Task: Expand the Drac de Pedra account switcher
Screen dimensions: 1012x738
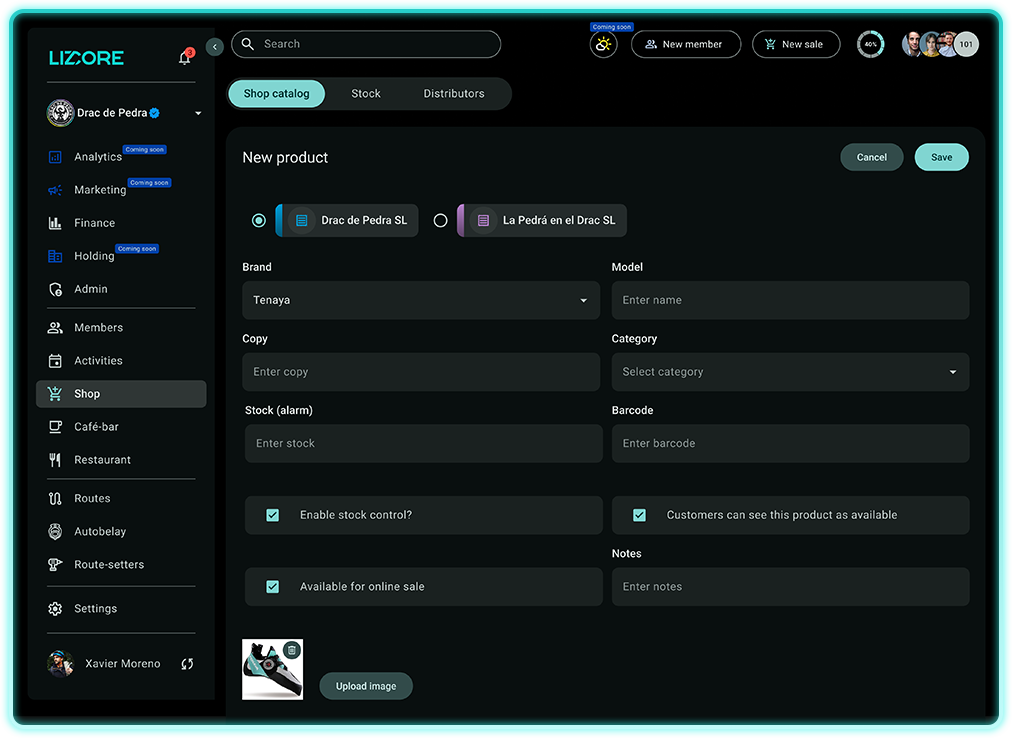Action: (198, 114)
